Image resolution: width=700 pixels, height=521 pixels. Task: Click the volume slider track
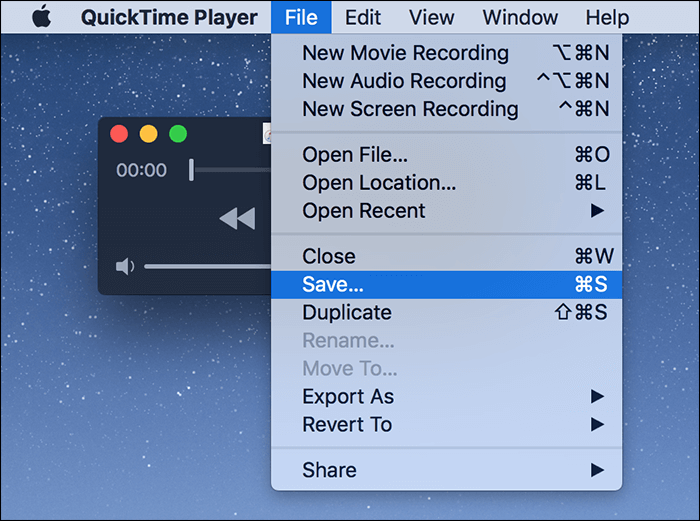click(x=206, y=267)
